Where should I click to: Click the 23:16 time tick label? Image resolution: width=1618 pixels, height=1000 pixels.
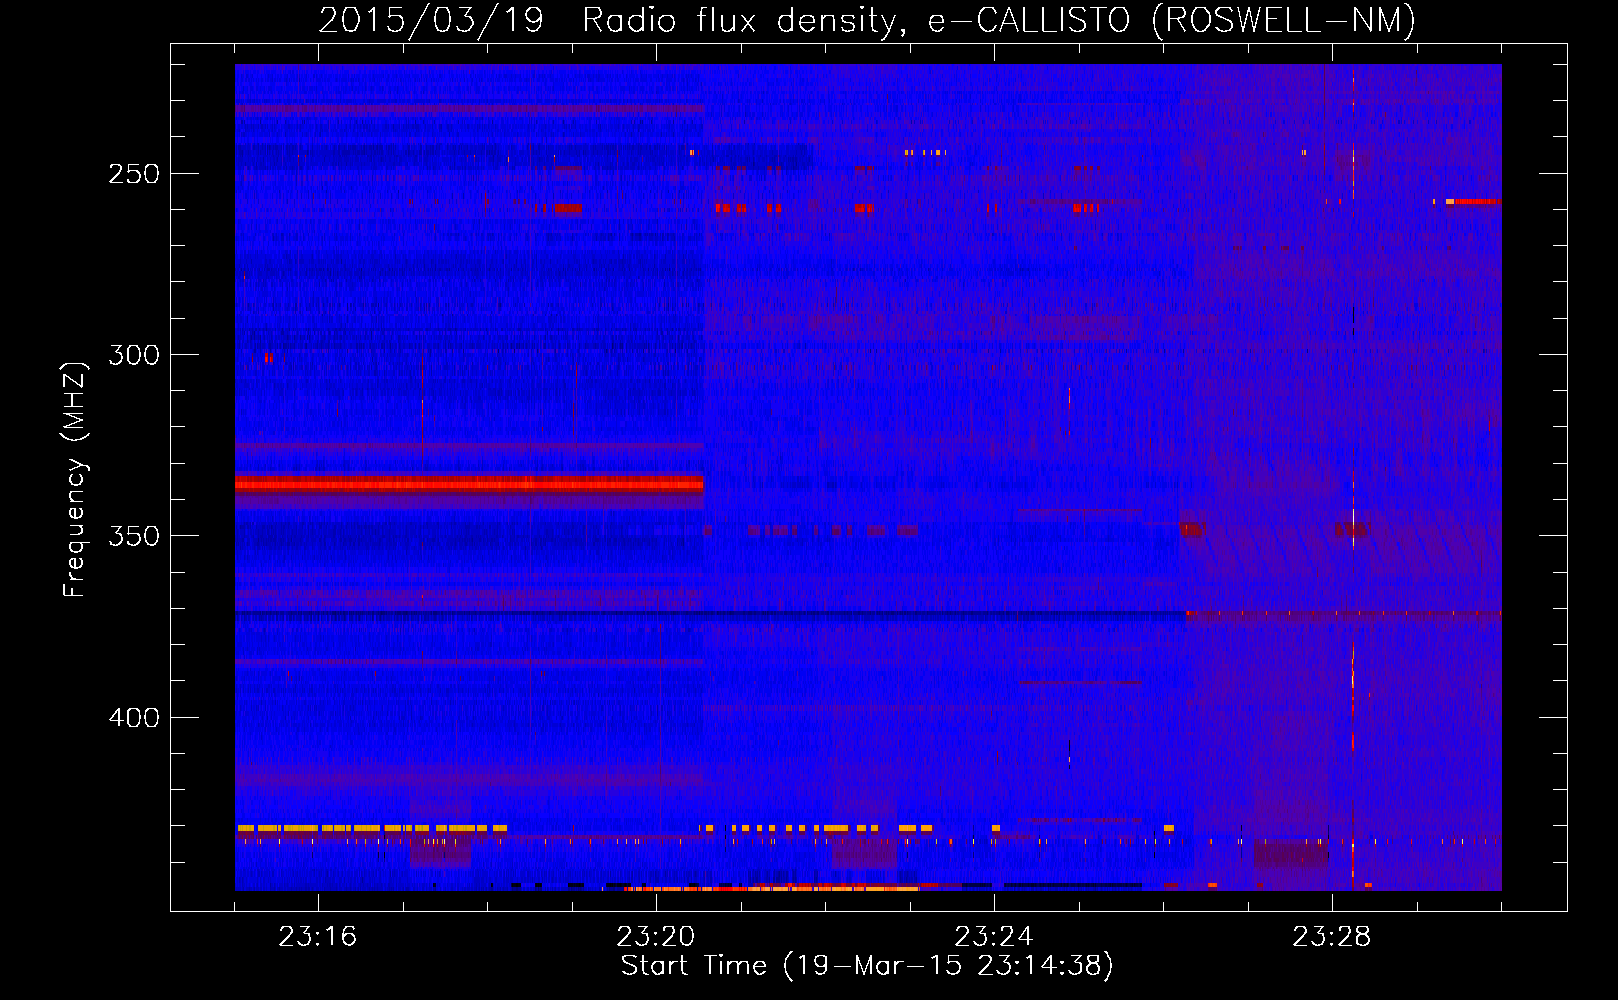[318, 937]
